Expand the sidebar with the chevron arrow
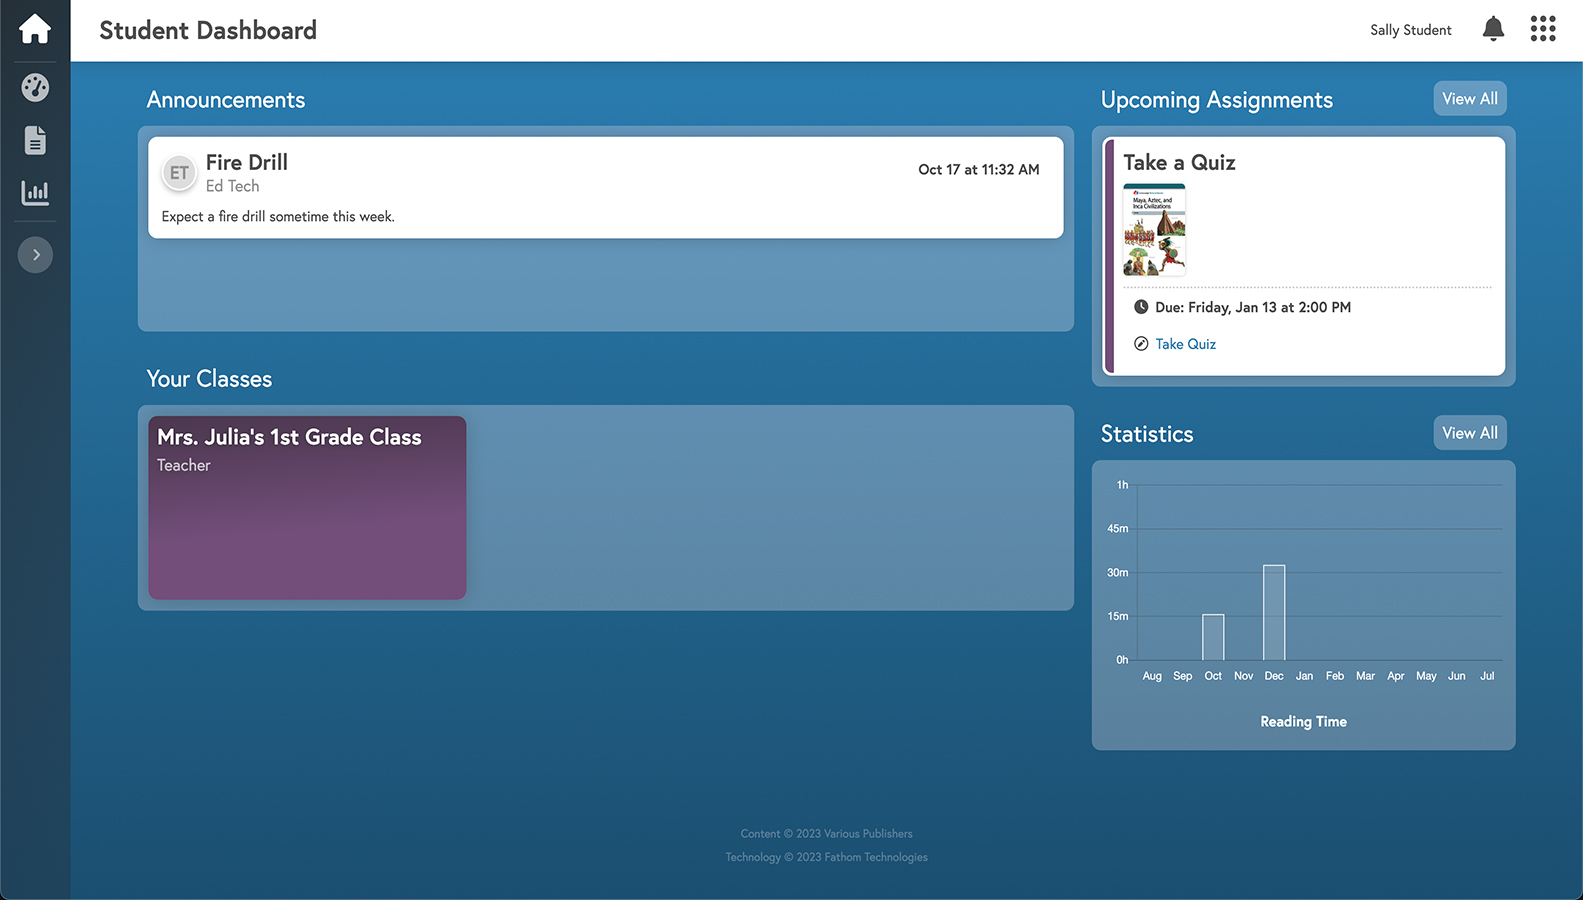Viewport: 1583px width, 900px height. [35, 255]
